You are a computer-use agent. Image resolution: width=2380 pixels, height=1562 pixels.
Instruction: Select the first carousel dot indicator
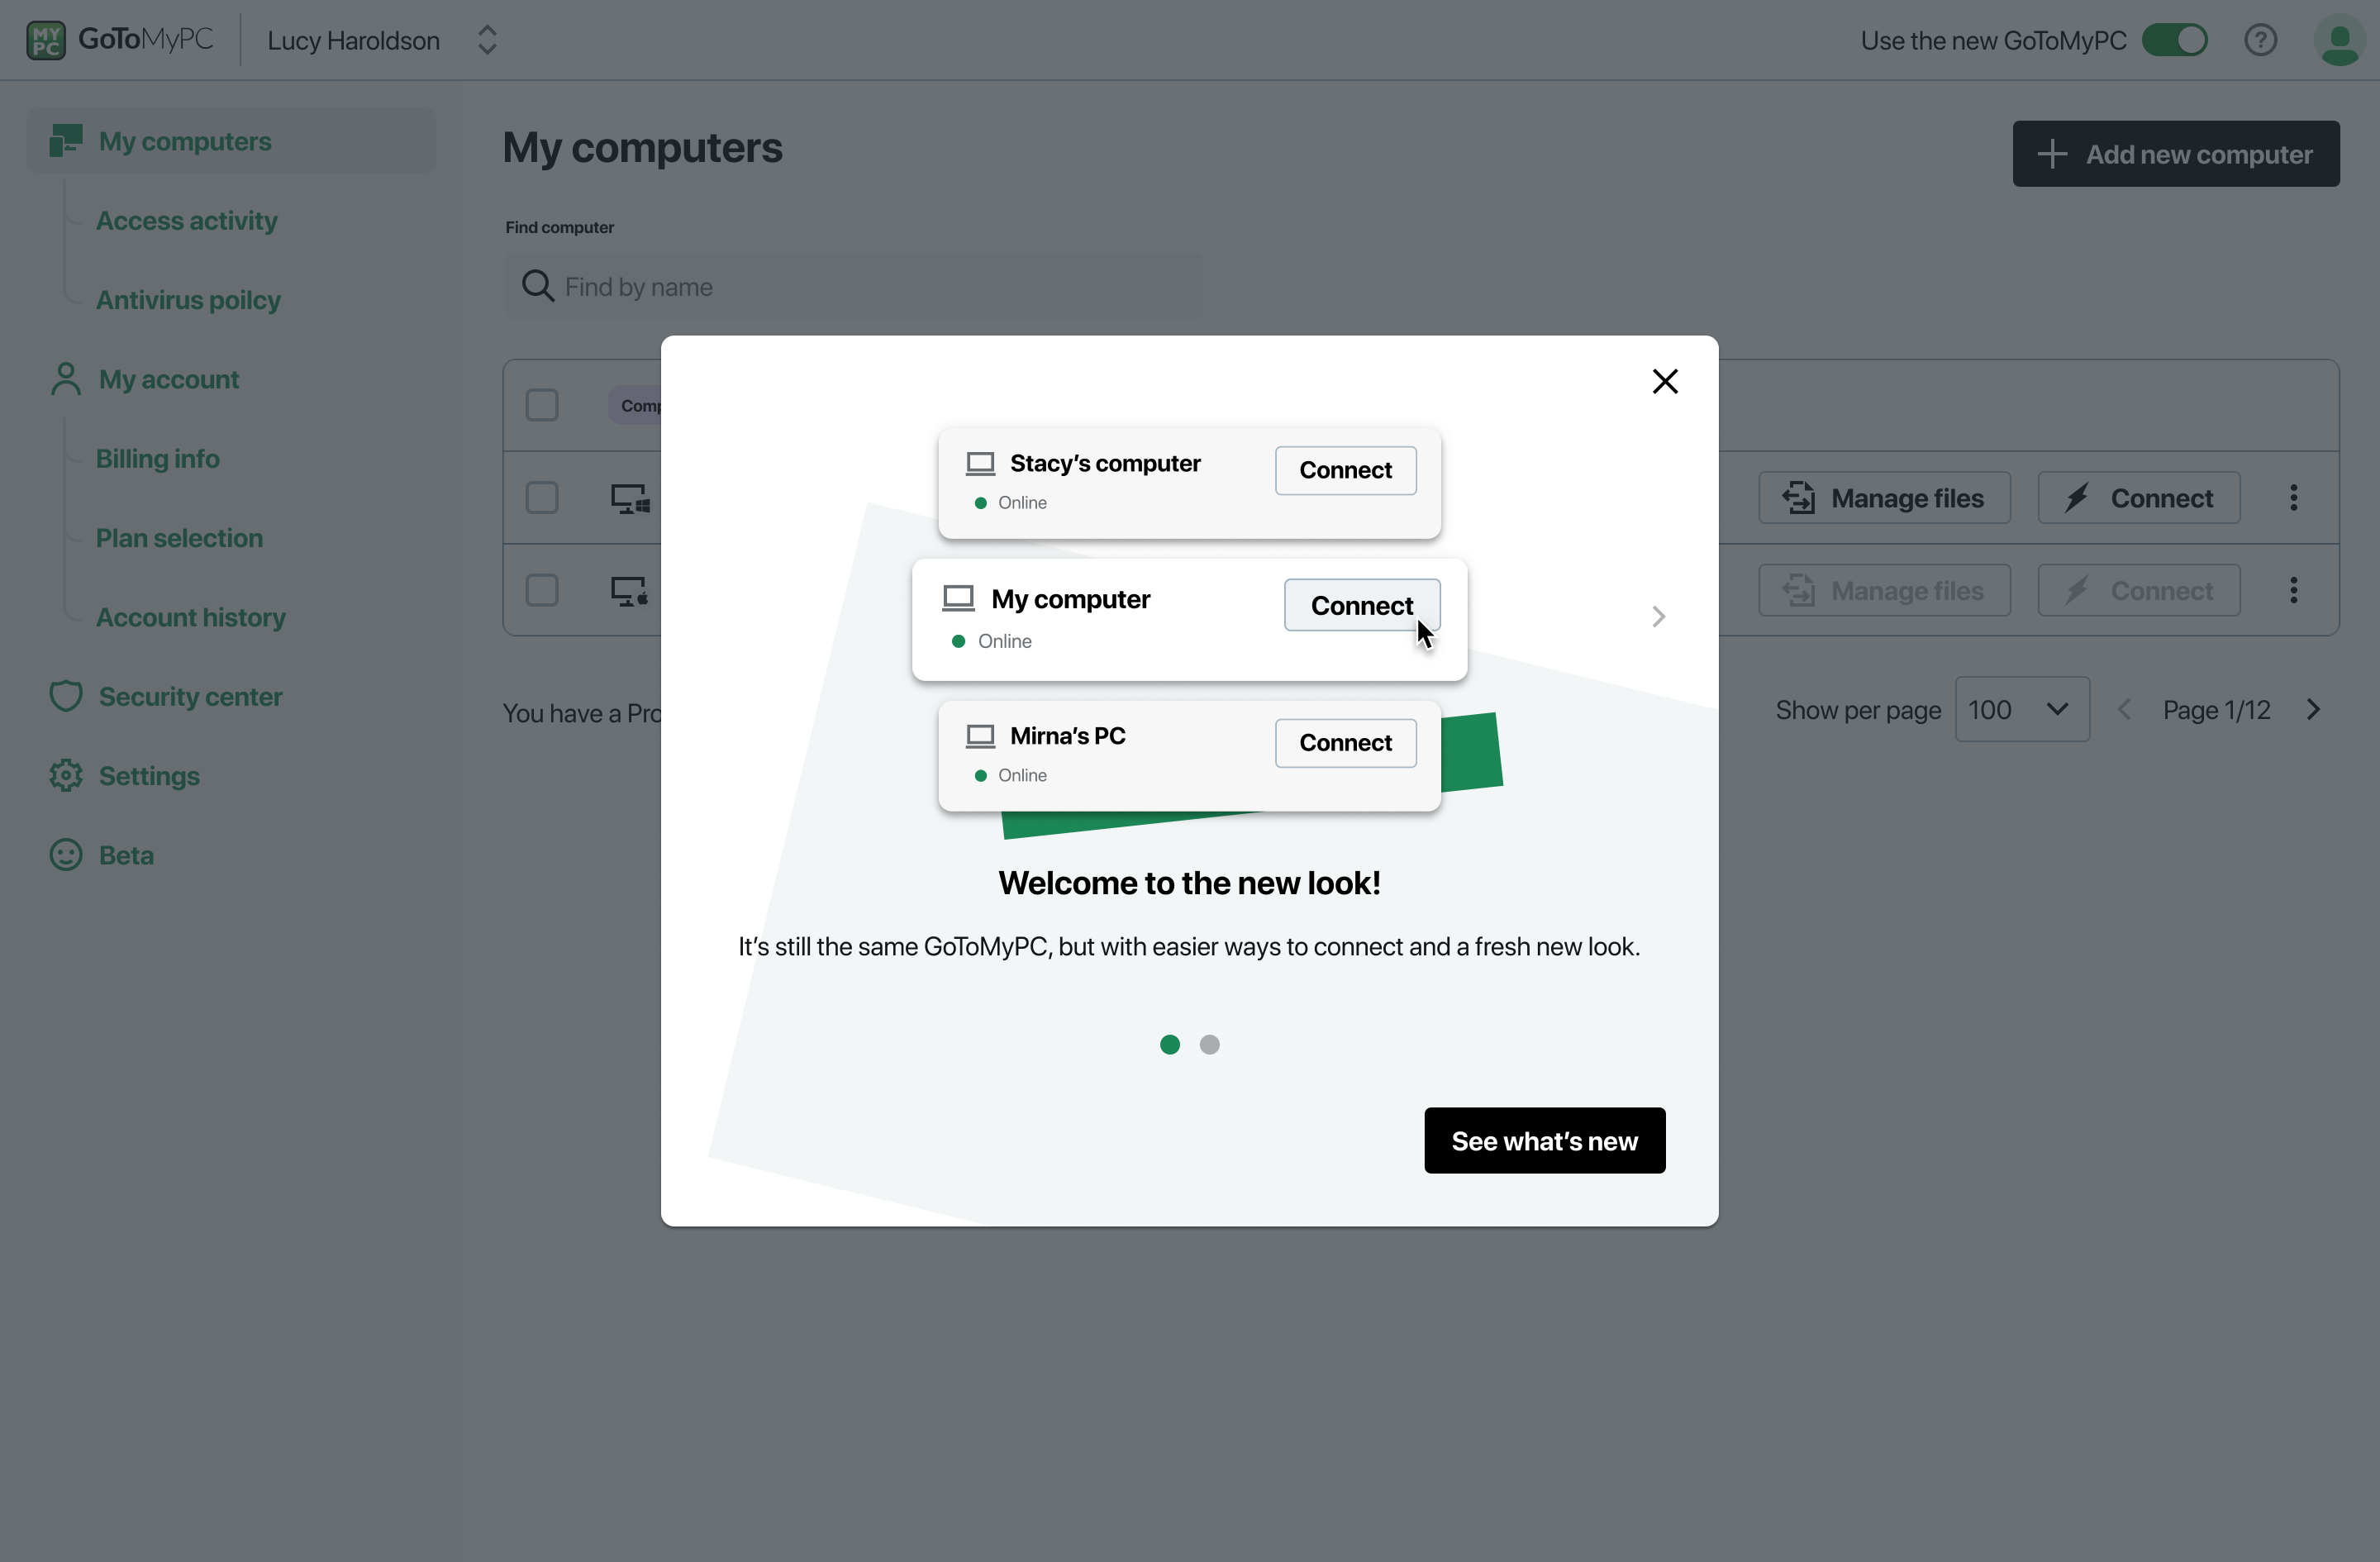pyautogui.click(x=1170, y=1044)
